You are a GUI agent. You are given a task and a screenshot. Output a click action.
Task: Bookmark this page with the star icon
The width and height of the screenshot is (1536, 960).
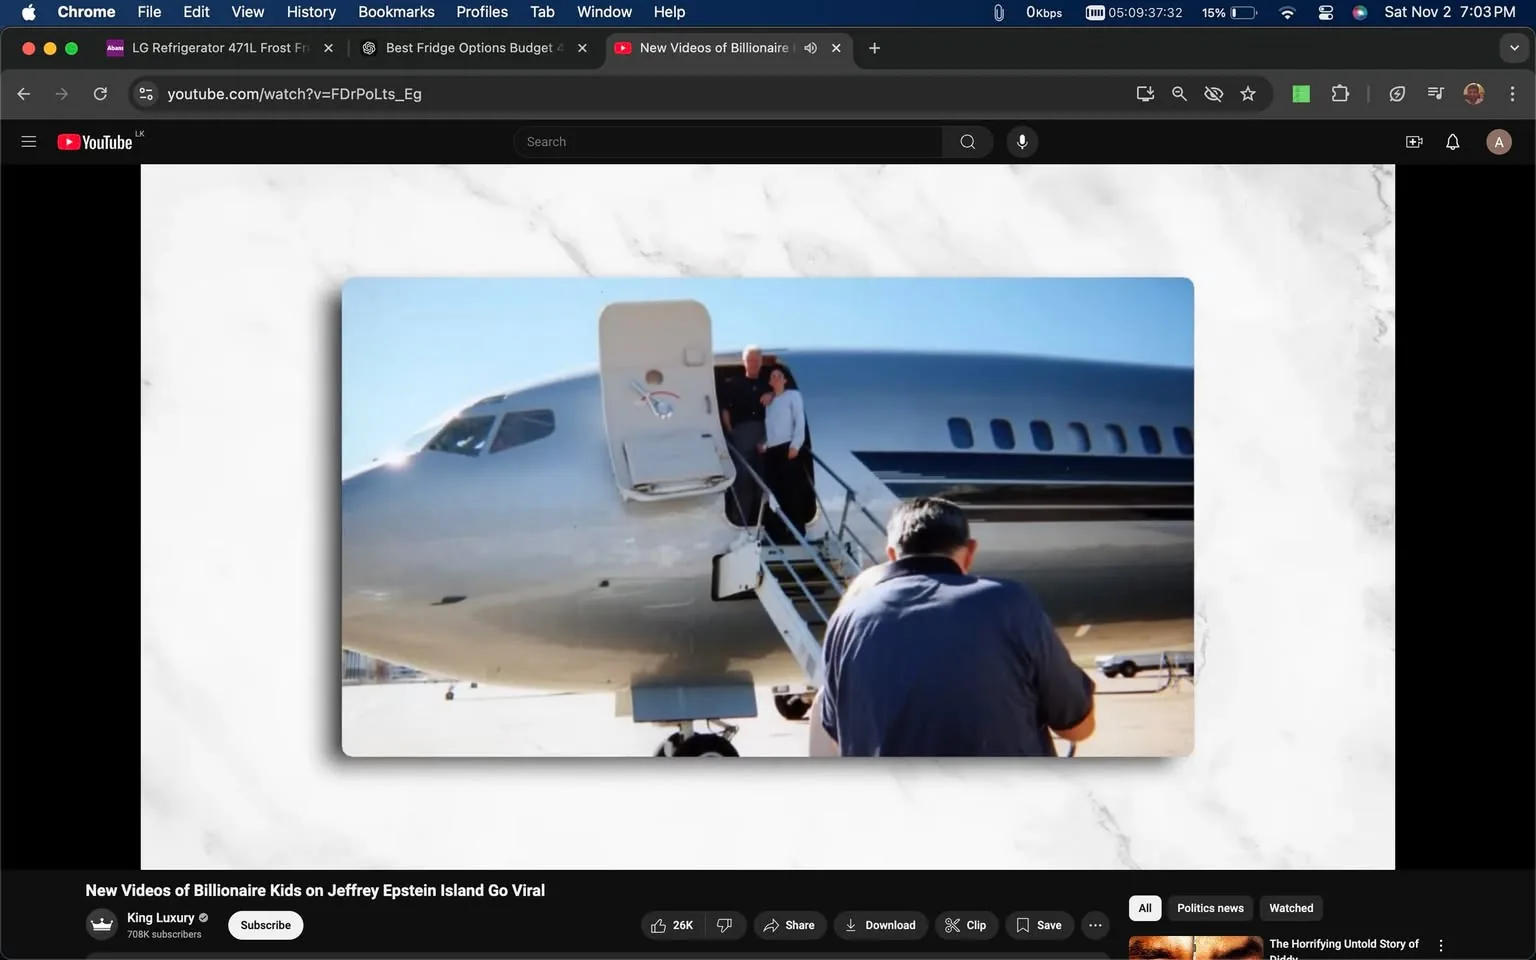click(1247, 93)
